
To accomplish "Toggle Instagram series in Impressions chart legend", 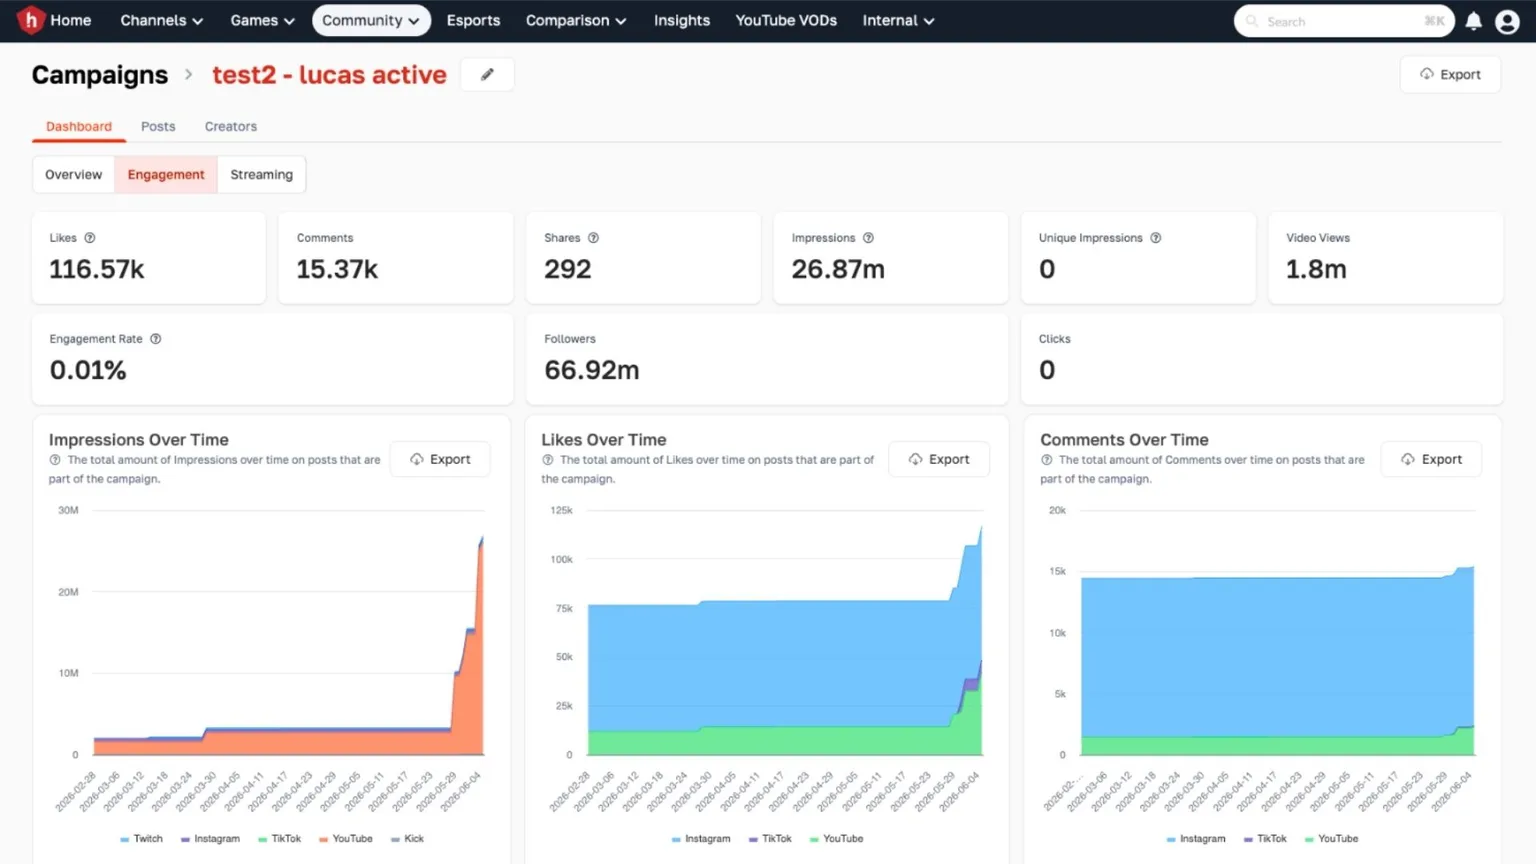I will click(210, 839).
